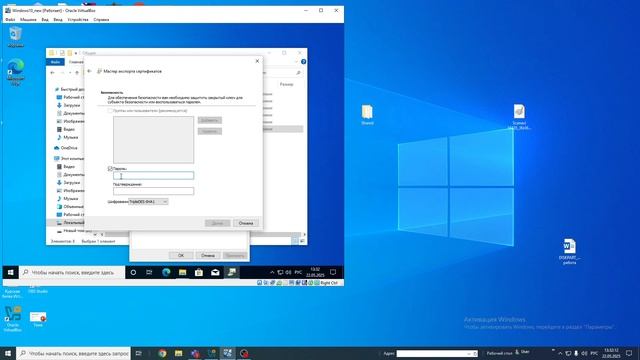Go back in the certificate export wizard

[x=89, y=71]
